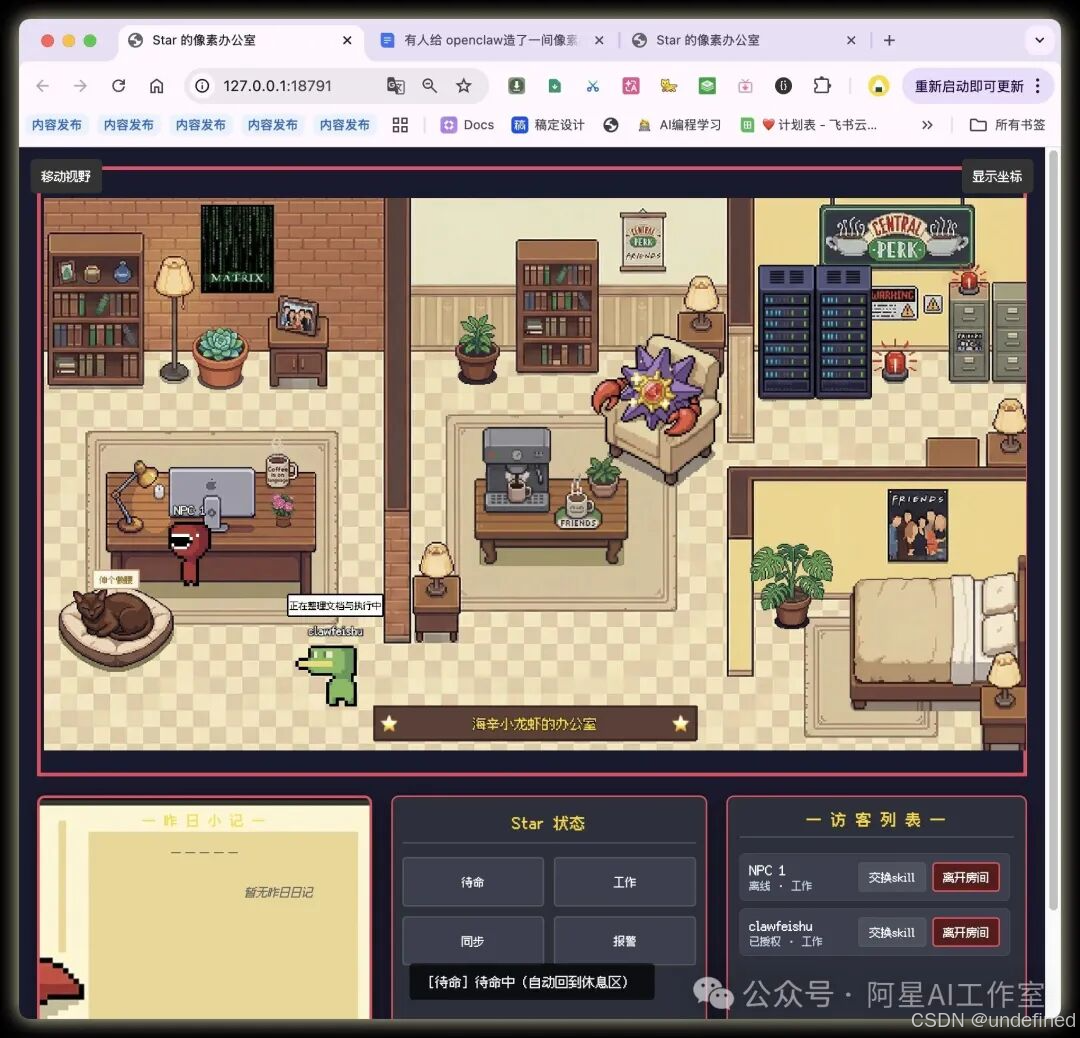The image size is (1080, 1038).
Task: Open the Docs bookmark
Action: 468,125
